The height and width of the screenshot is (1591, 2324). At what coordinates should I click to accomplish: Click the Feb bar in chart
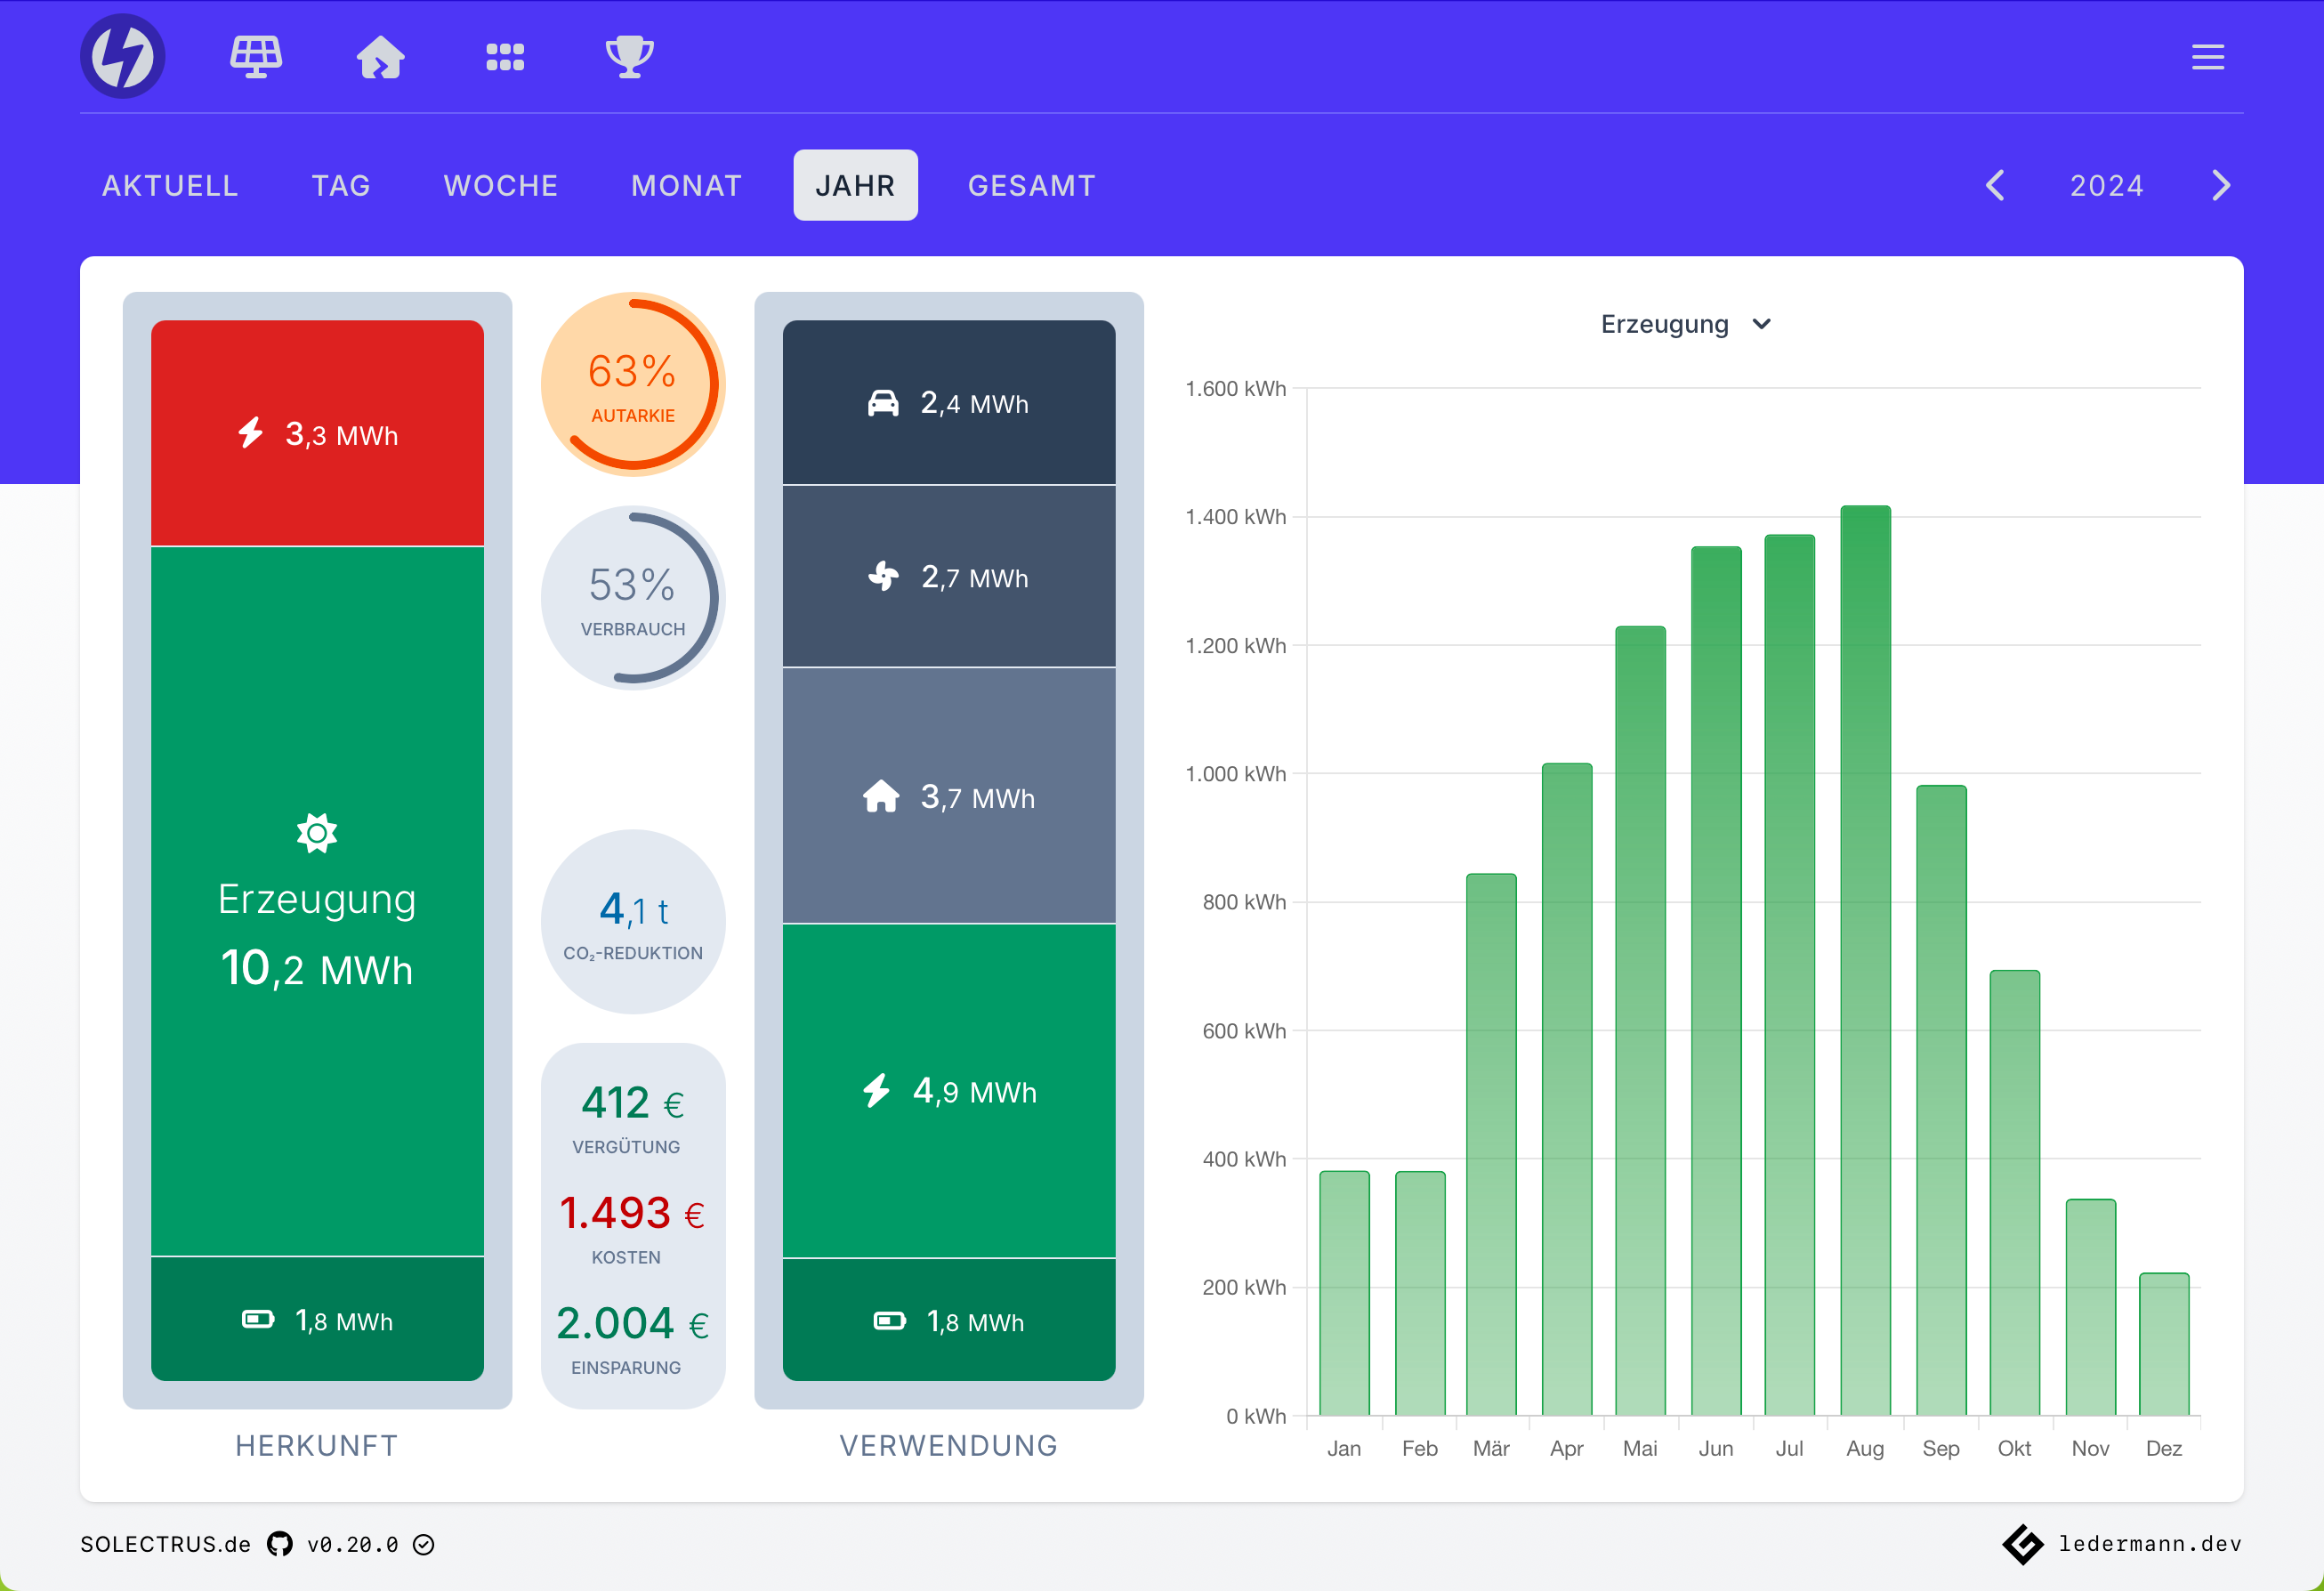coord(1420,1293)
